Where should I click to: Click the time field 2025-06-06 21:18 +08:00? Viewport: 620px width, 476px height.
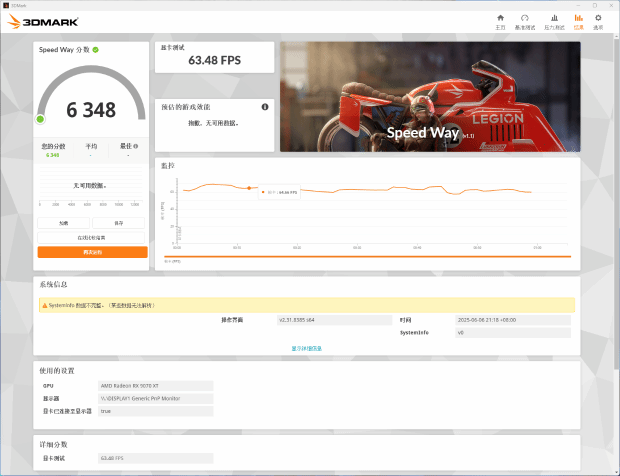click(x=513, y=320)
